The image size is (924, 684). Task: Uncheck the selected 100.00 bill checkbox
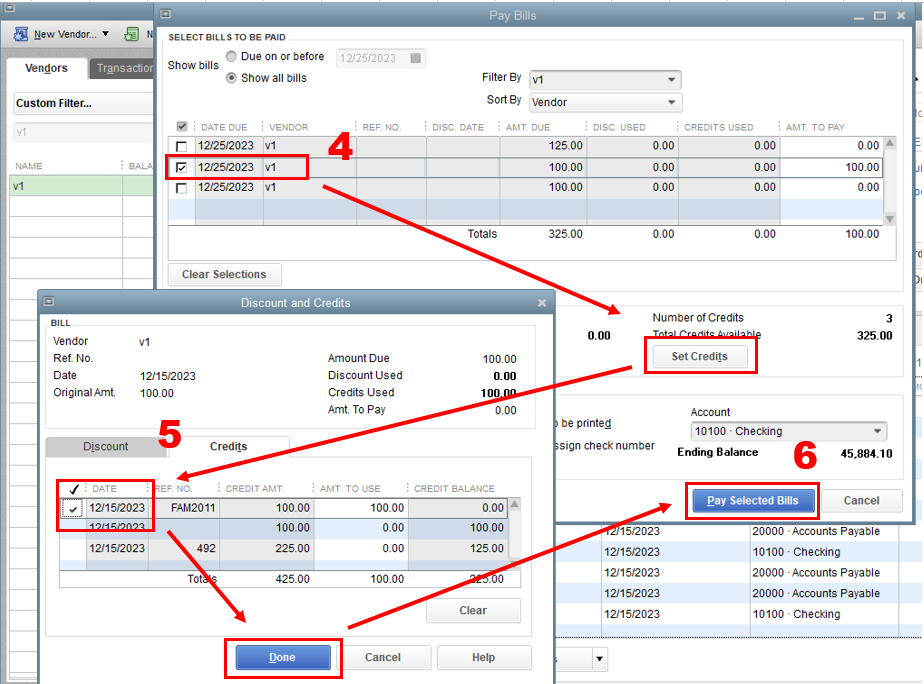(182, 167)
